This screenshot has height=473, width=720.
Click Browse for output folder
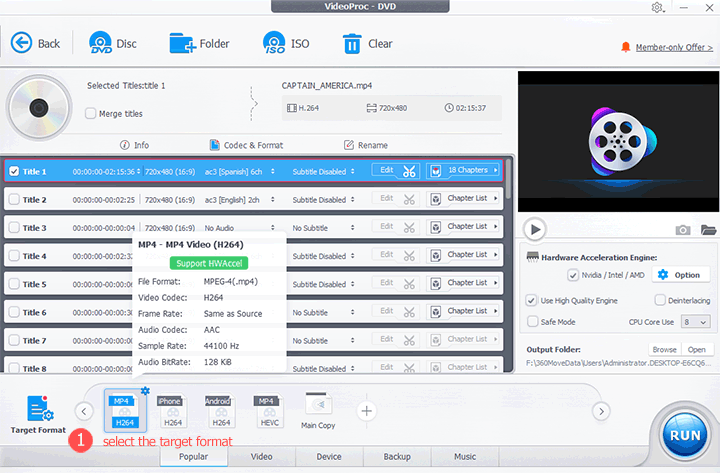point(664,350)
